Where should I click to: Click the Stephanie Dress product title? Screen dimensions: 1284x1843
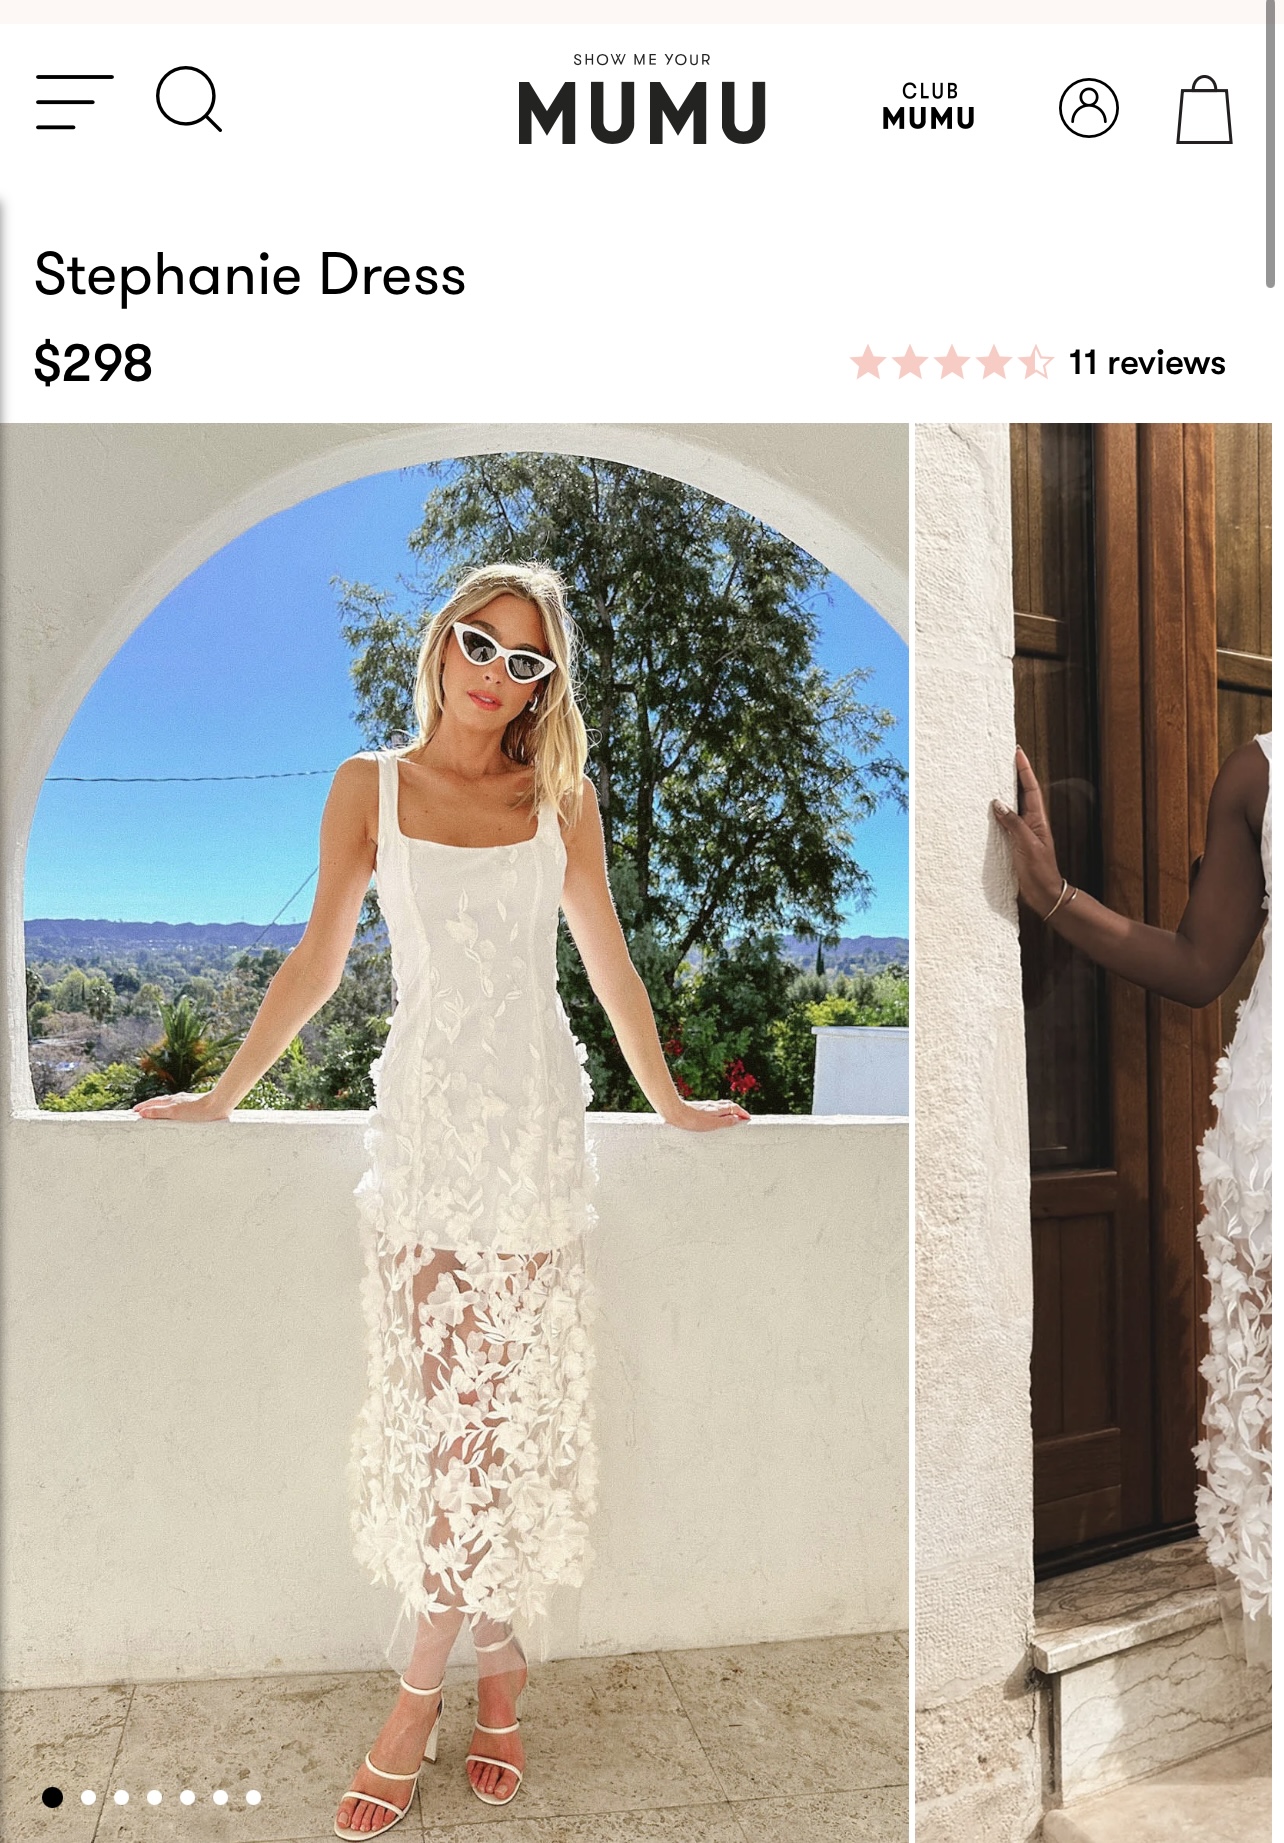point(250,275)
